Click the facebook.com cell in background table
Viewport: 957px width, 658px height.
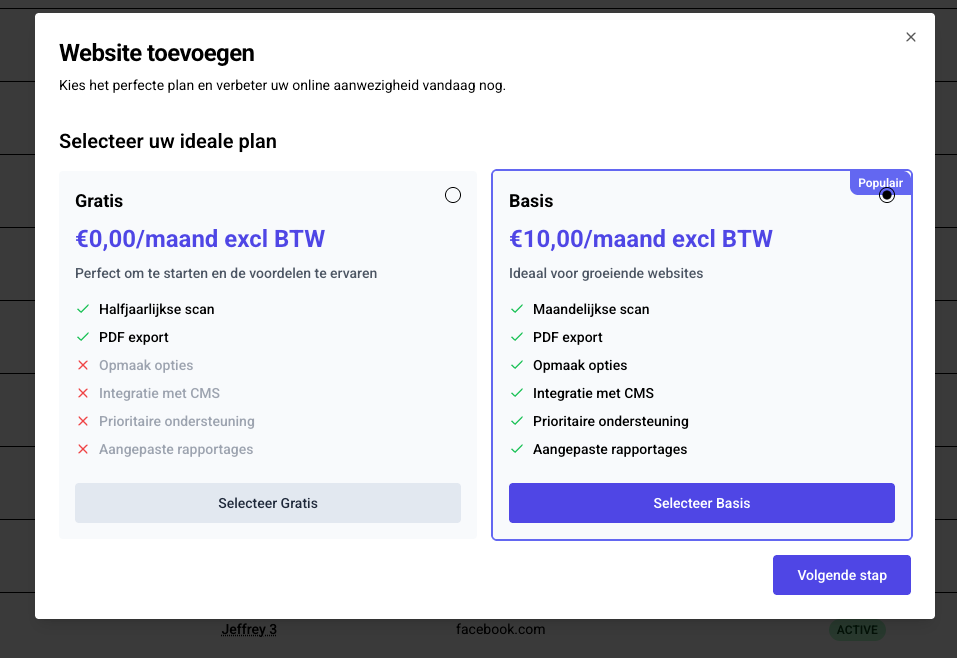pyautogui.click(x=500, y=629)
